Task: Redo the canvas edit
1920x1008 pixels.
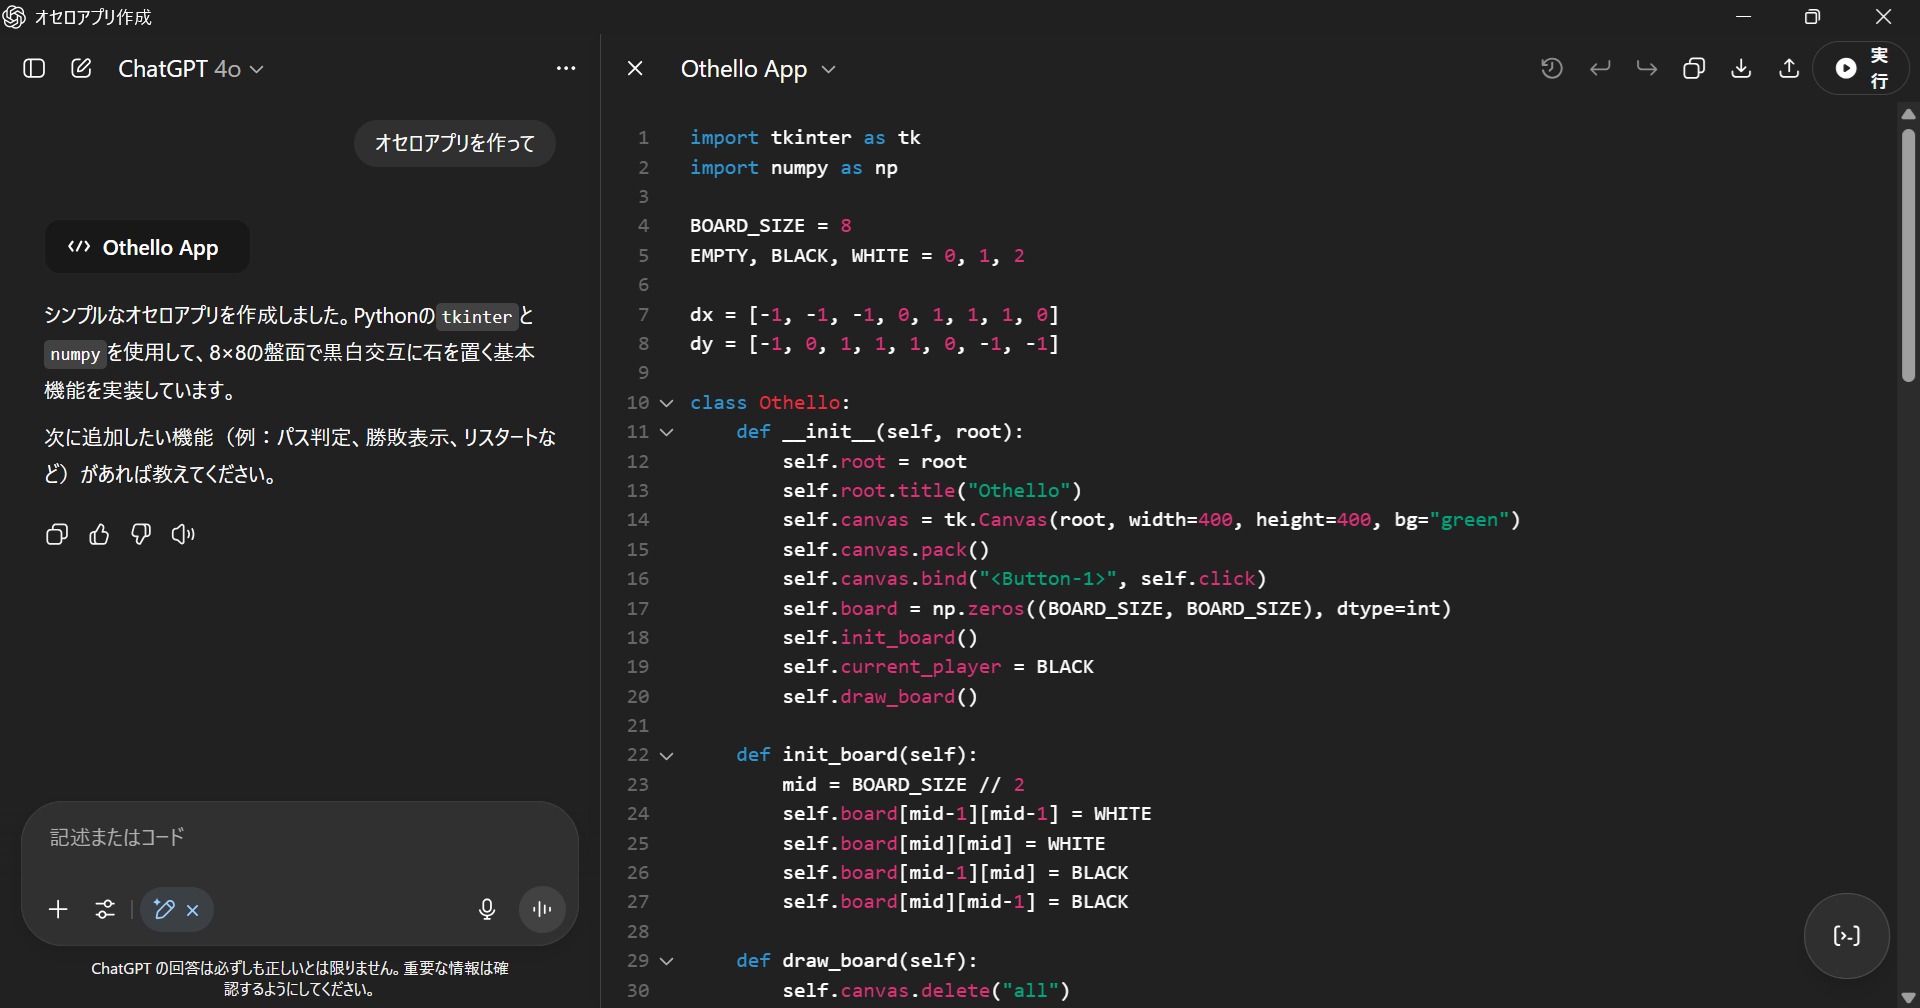Action: pyautogui.click(x=1647, y=68)
